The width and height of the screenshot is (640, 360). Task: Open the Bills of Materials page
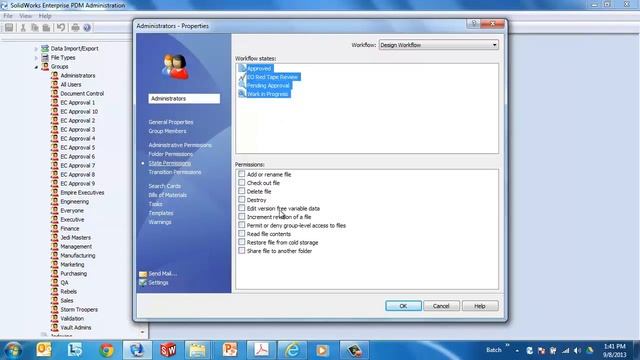click(x=168, y=195)
